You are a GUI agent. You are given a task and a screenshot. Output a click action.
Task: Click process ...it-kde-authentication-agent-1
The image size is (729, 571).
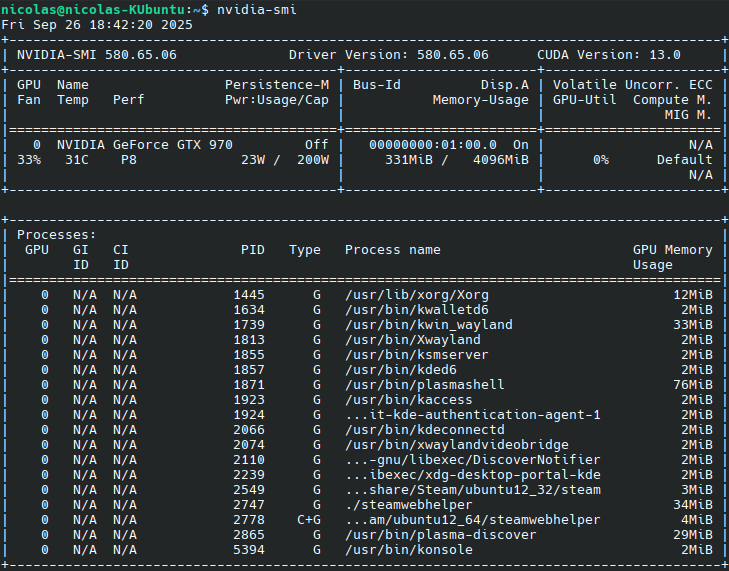[x=473, y=415]
